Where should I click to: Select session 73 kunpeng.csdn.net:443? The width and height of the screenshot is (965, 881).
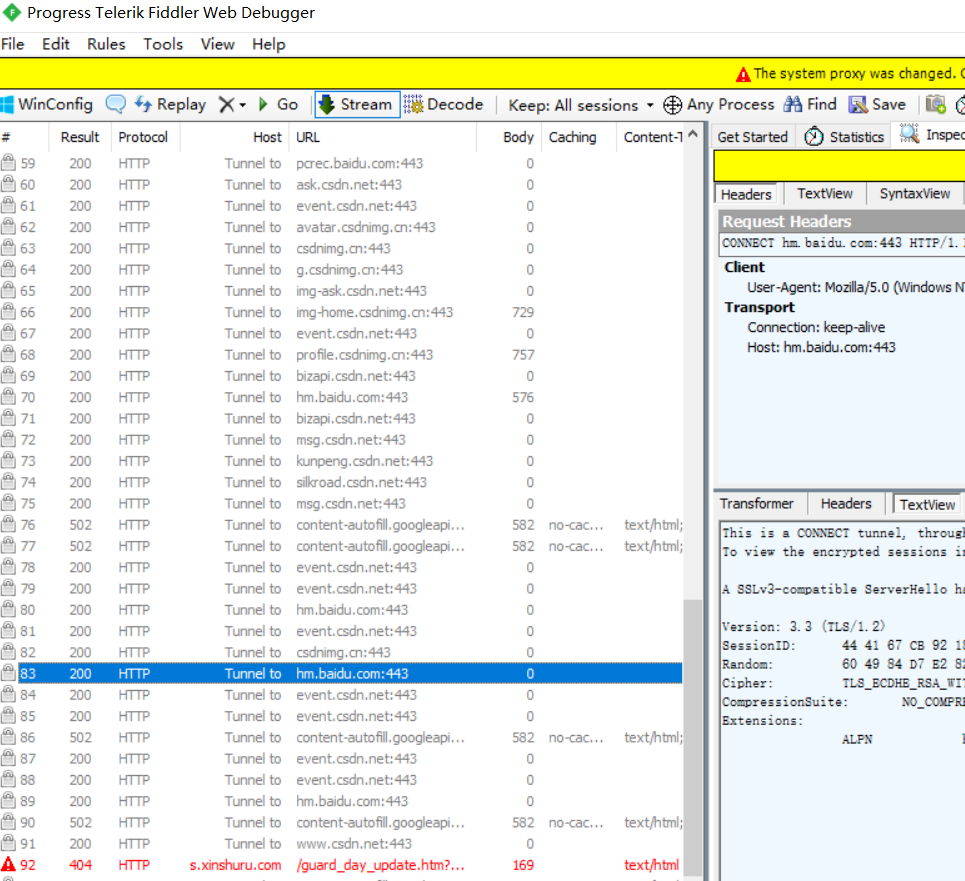(341, 461)
